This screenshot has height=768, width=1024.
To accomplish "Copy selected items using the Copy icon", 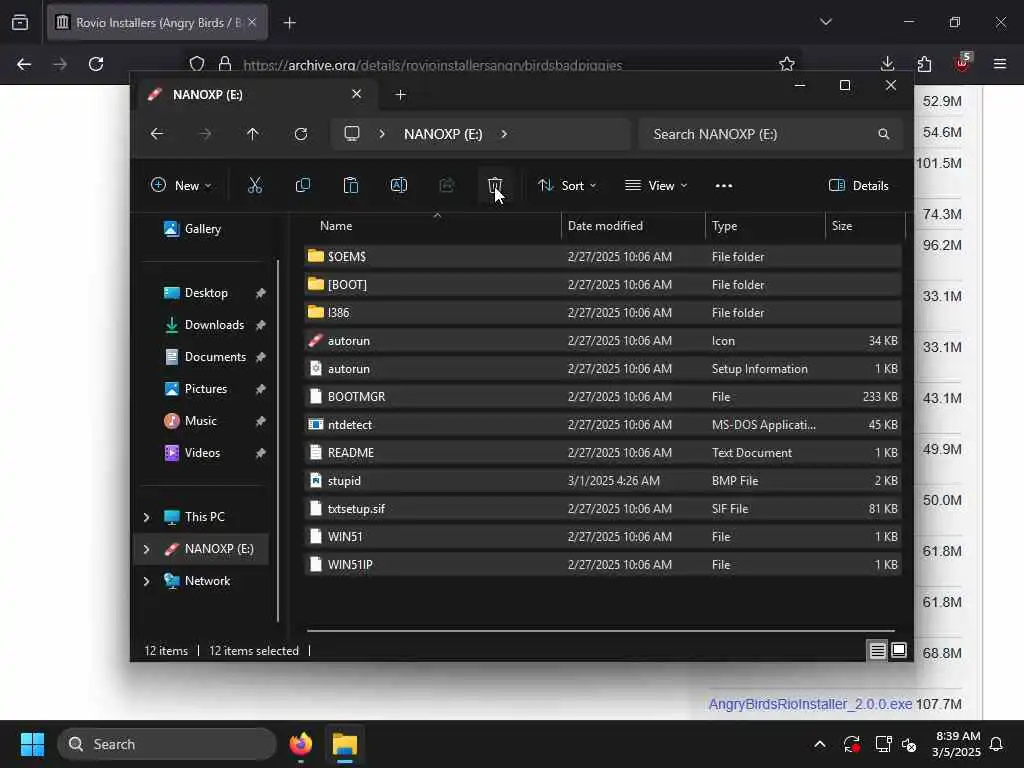I will (x=302, y=185).
